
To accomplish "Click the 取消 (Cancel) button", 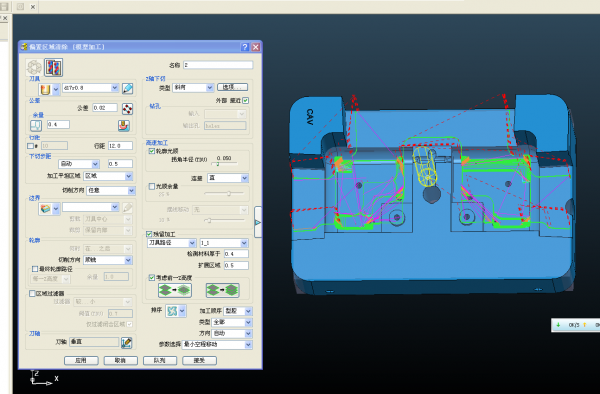I will (x=121, y=361).
